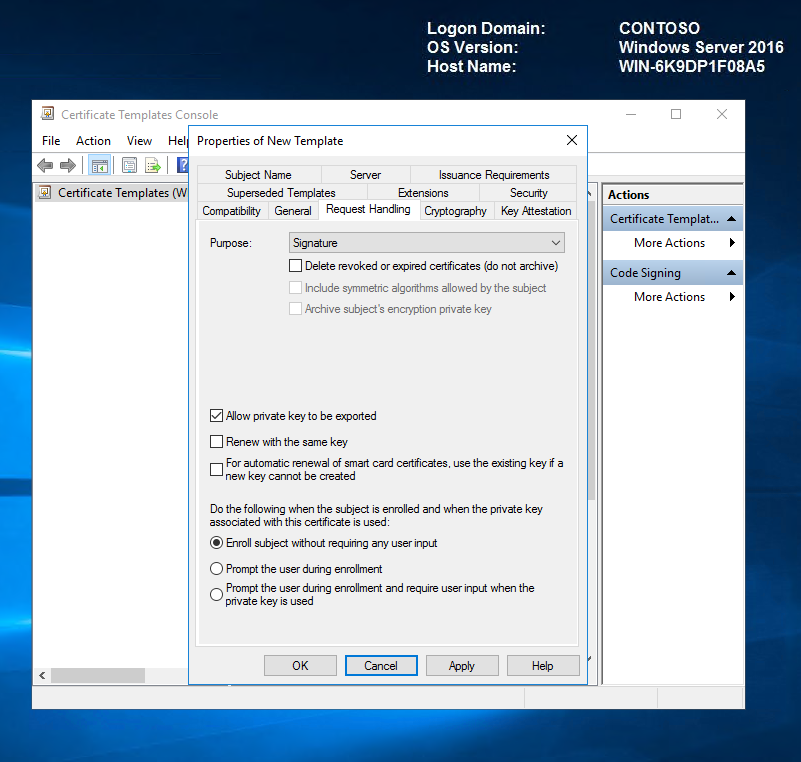The image size is (801, 762).
Task: Select prompt and require input when key used
Action: (217, 594)
